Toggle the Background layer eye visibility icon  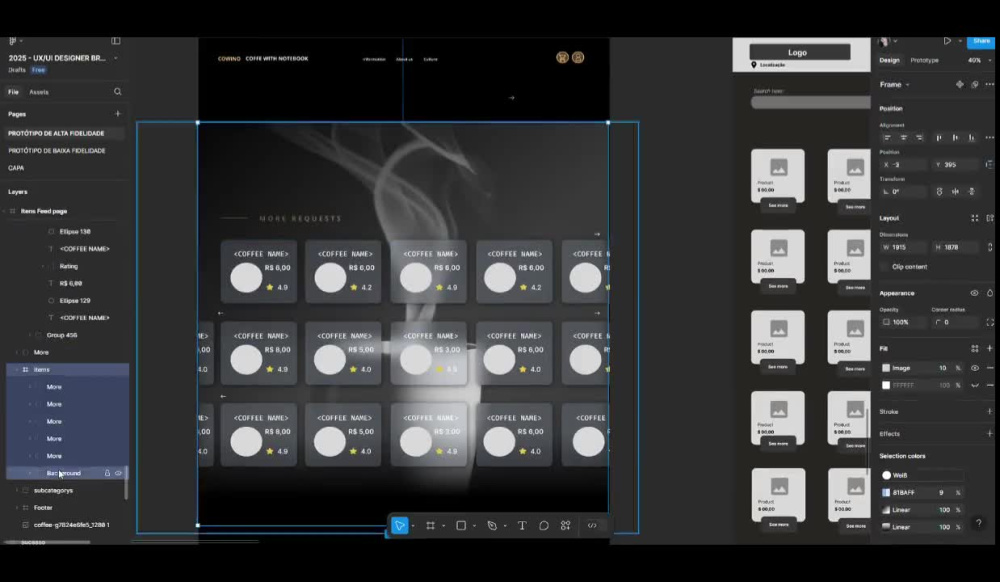(x=118, y=473)
